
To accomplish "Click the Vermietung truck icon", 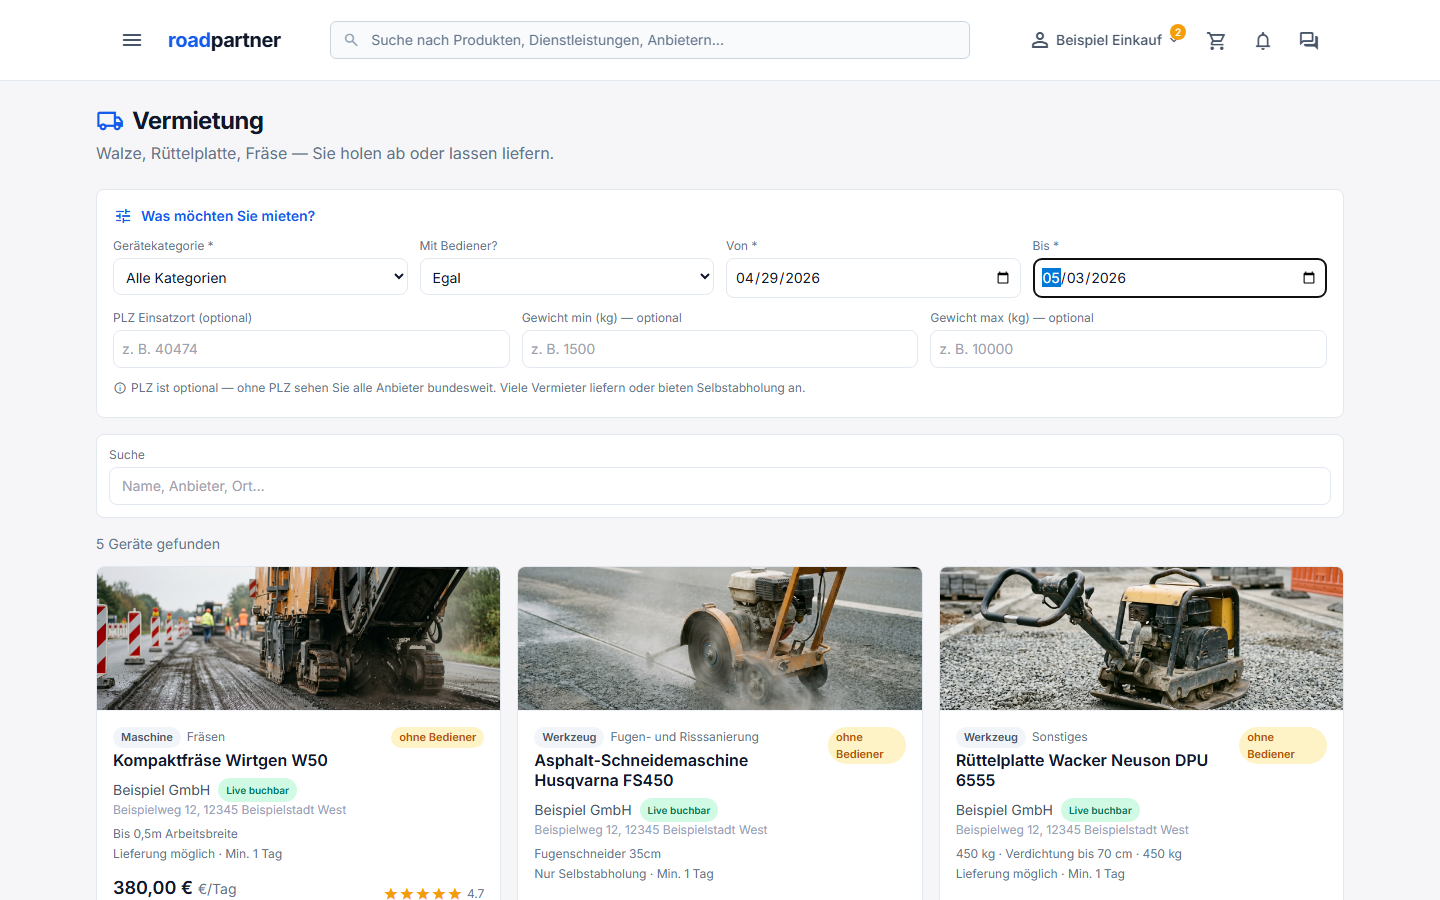I will pyautogui.click(x=110, y=121).
